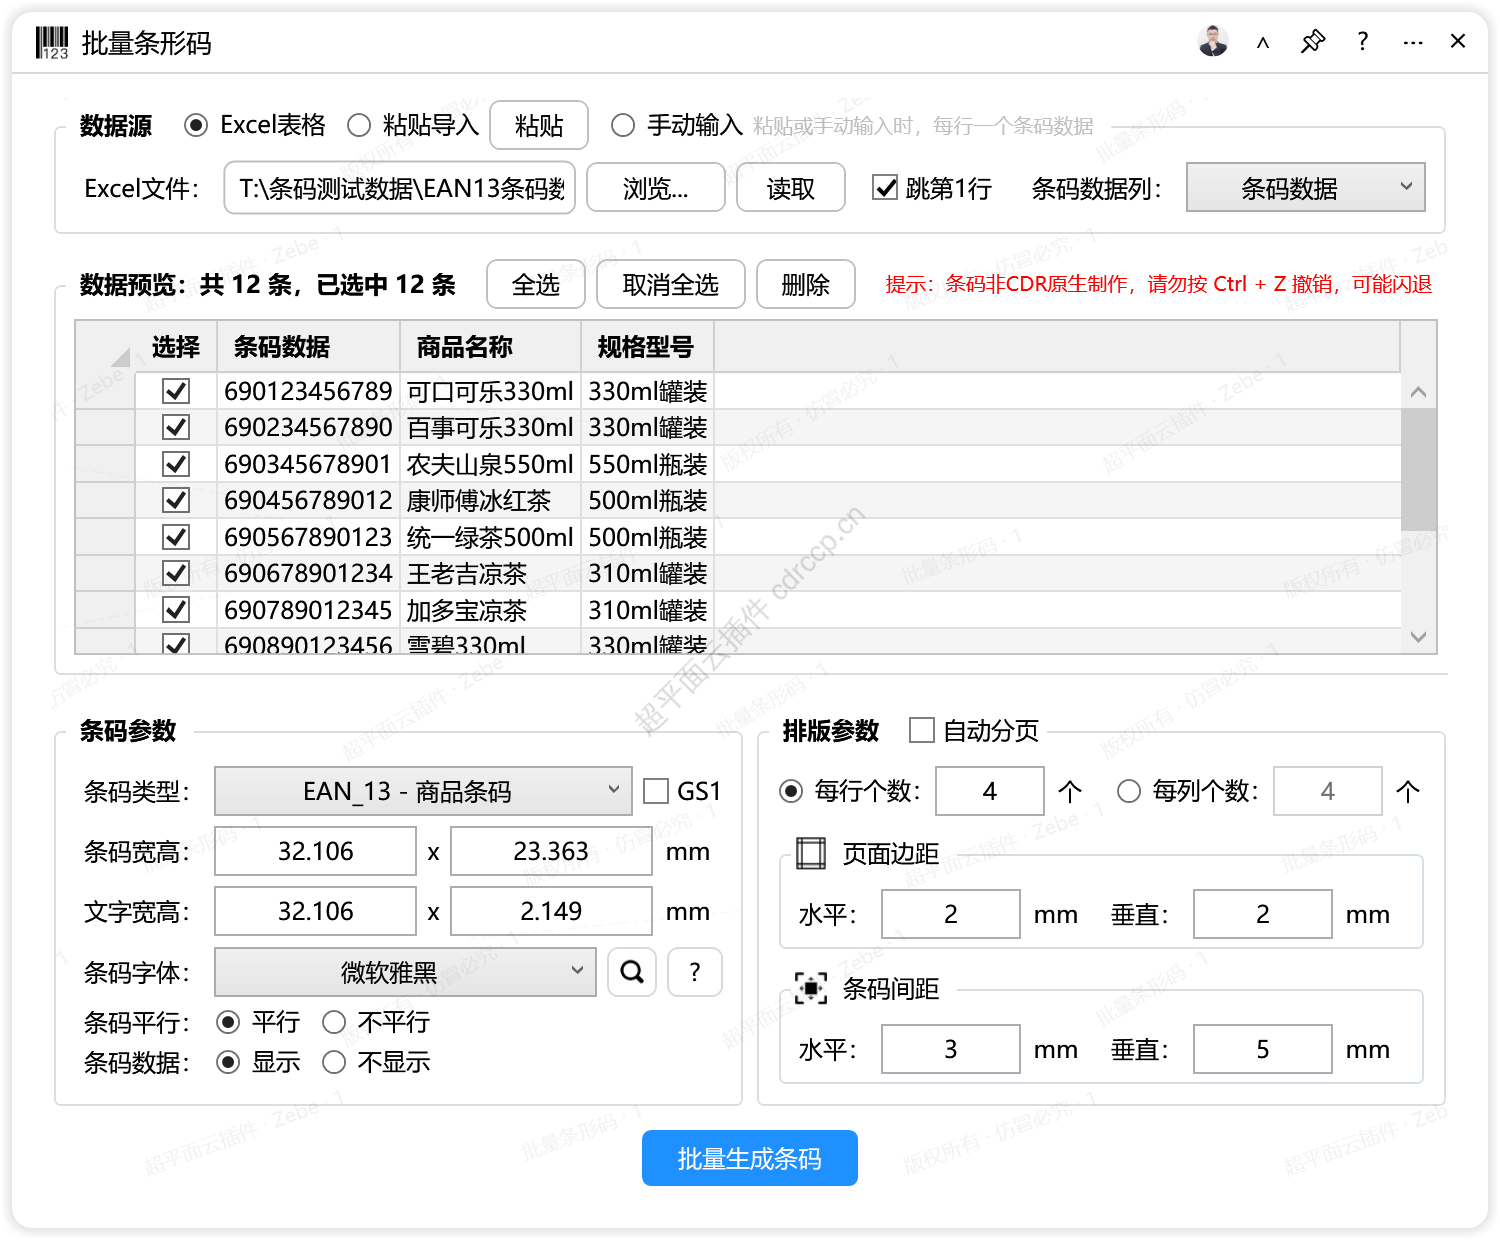The width and height of the screenshot is (1500, 1240).
Task: Open the more options ellipsis menu
Action: [x=1413, y=42]
